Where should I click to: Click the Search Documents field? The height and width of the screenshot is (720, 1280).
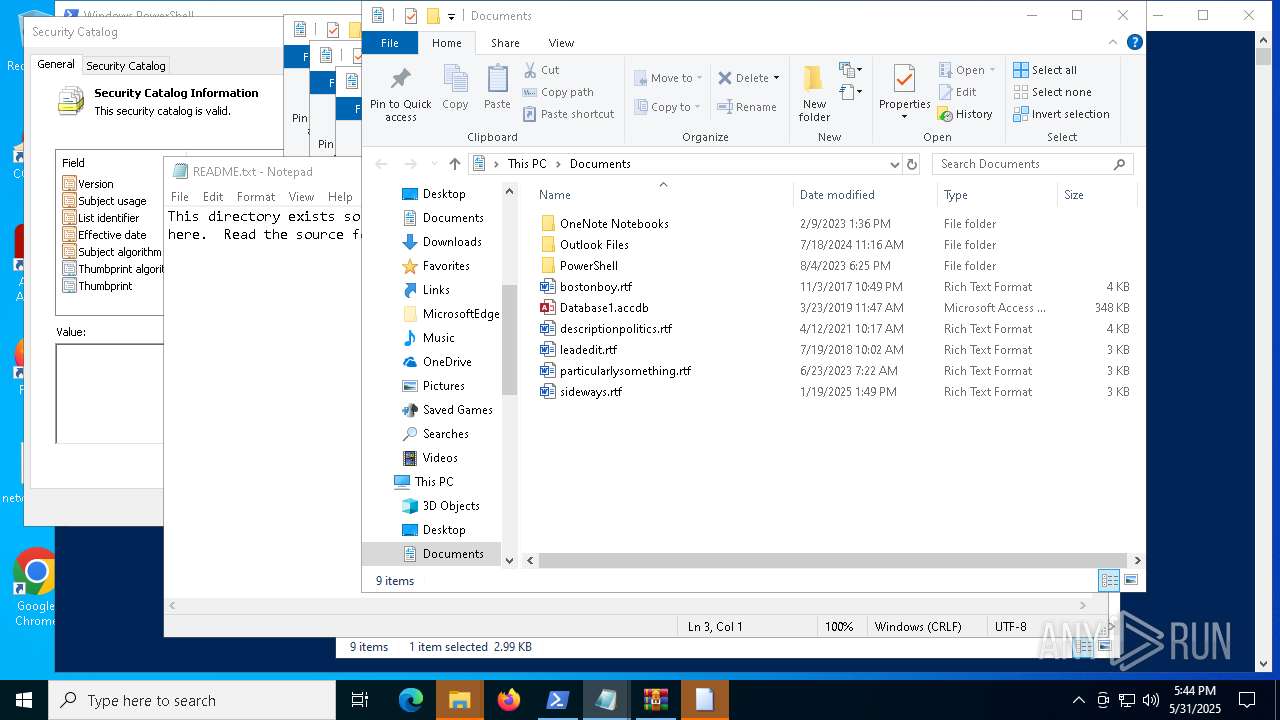point(1034,164)
